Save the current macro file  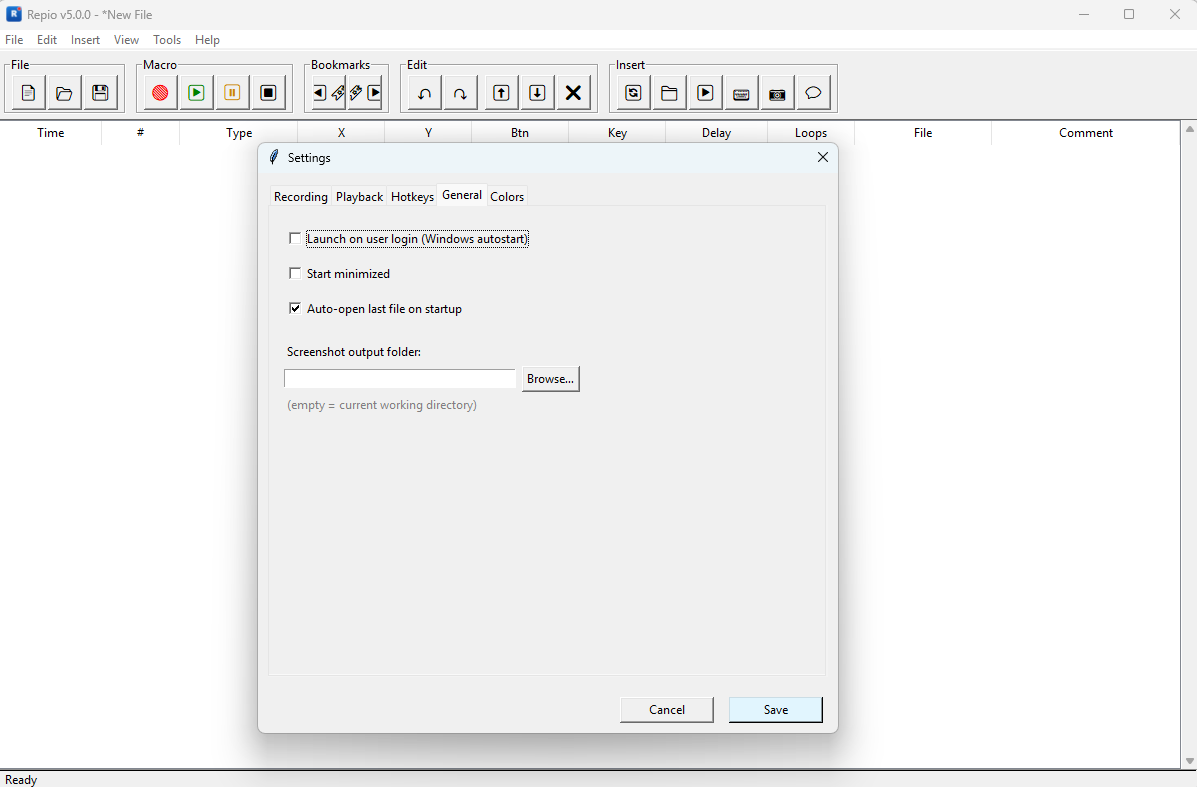(100, 92)
